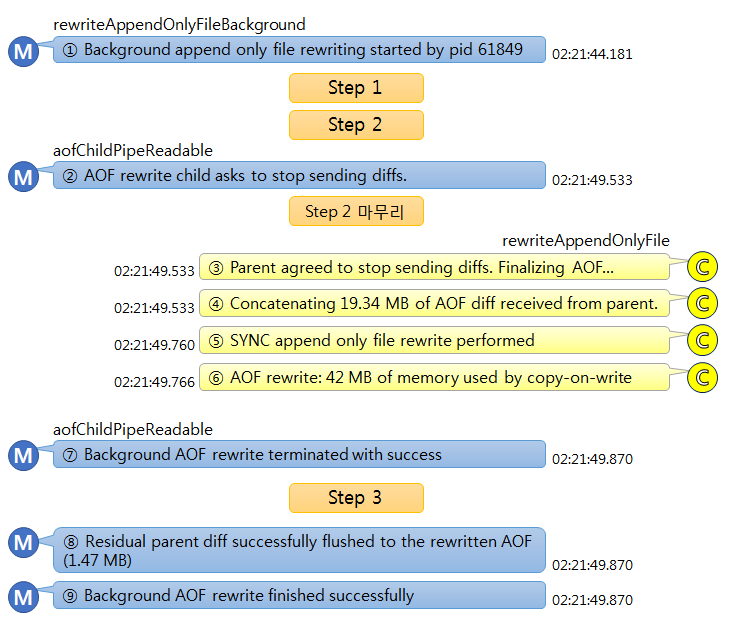Image resolution: width=731 pixels, height=639 pixels.
Task: Click the Step 2 마무리 button
Action: point(356,211)
